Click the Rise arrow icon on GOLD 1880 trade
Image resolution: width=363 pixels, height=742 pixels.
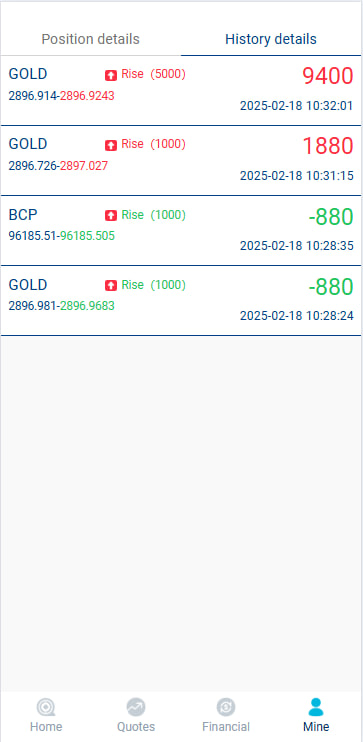pos(111,145)
